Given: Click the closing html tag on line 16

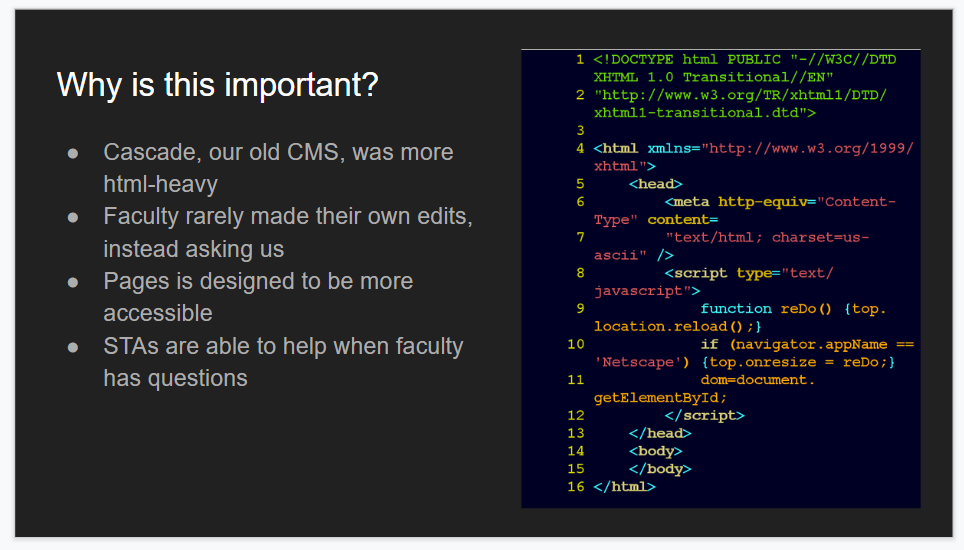Looking at the screenshot, I should pyautogui.click(x=625, y=487).
